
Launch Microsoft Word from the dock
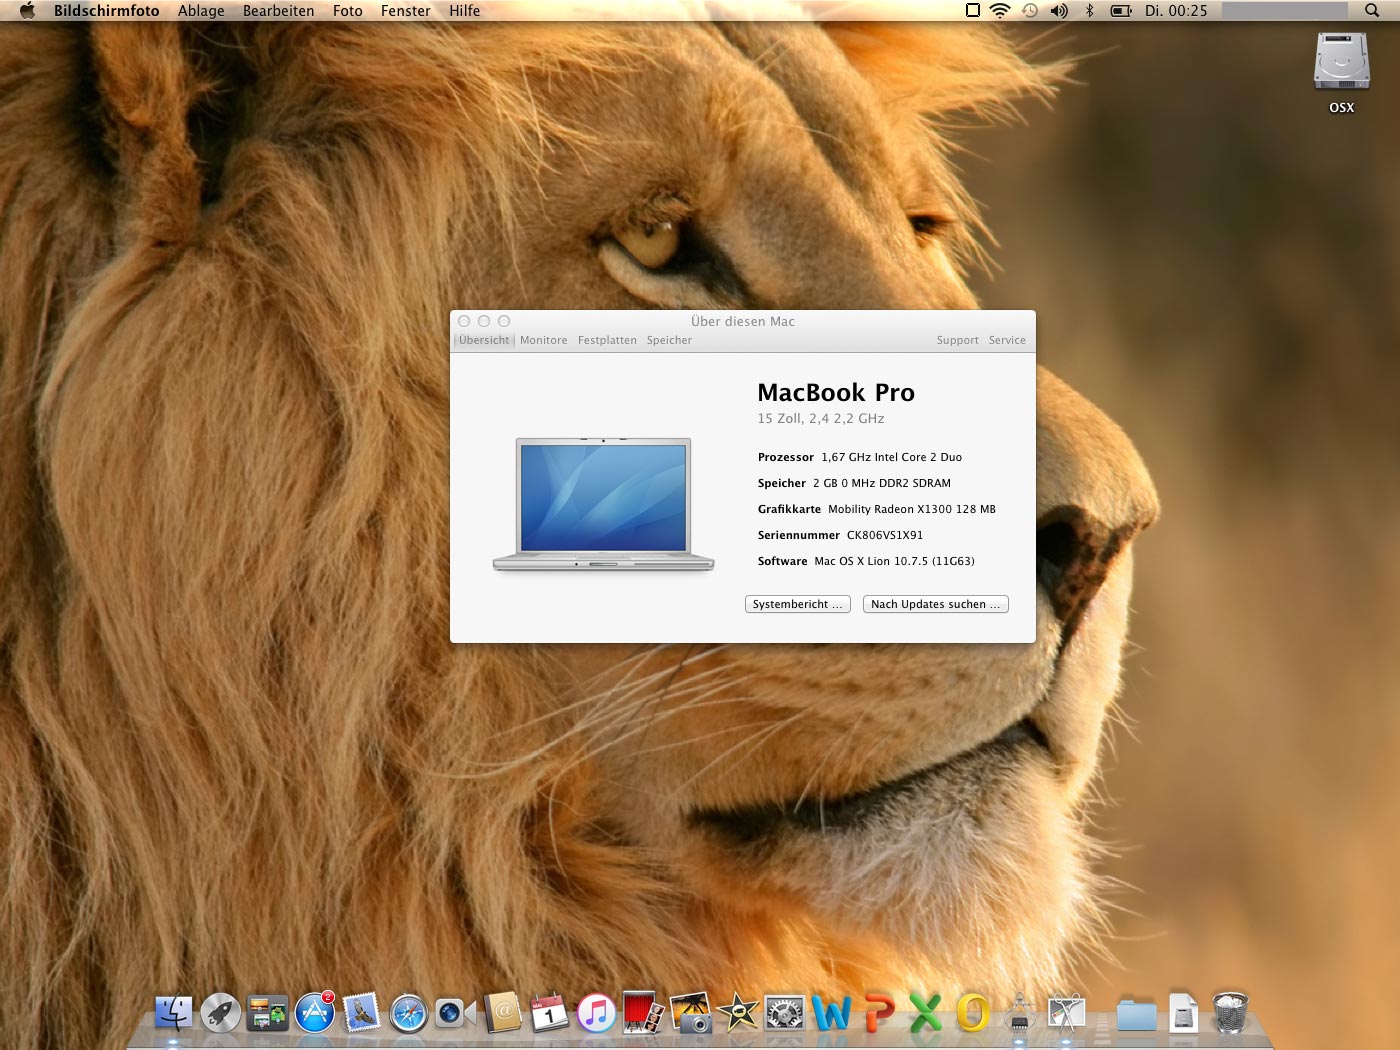[831, 1014]
